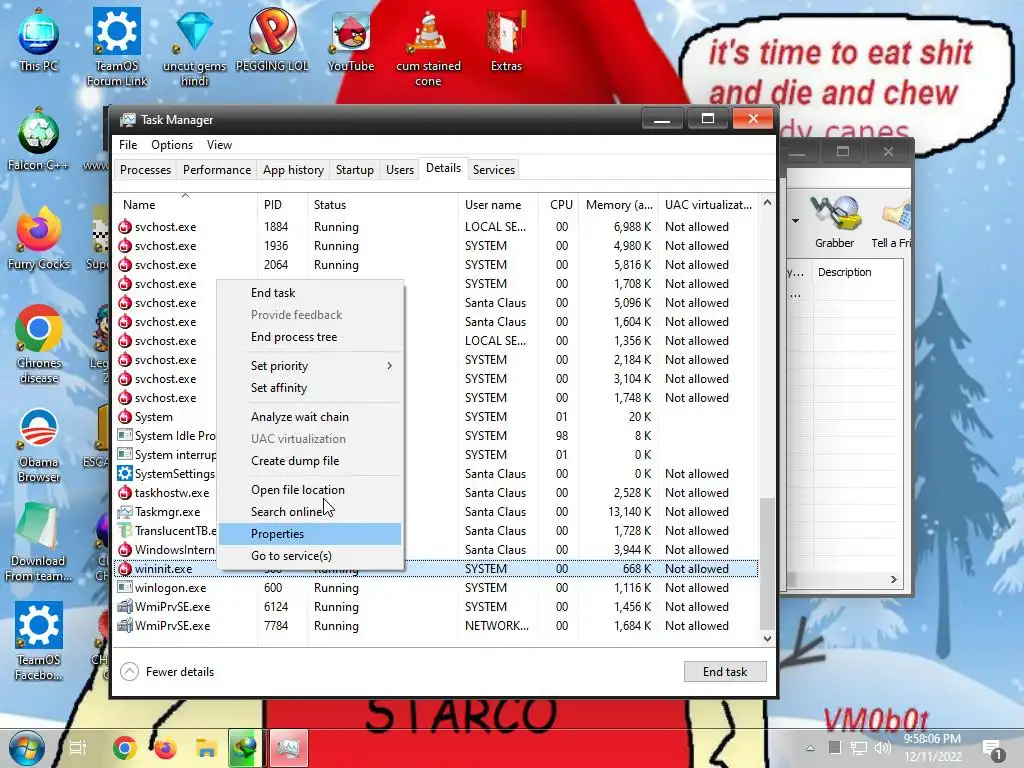Select the winlogon.exe process row
This screenshot has width=1024, height=768.
(x=436, y=588)
